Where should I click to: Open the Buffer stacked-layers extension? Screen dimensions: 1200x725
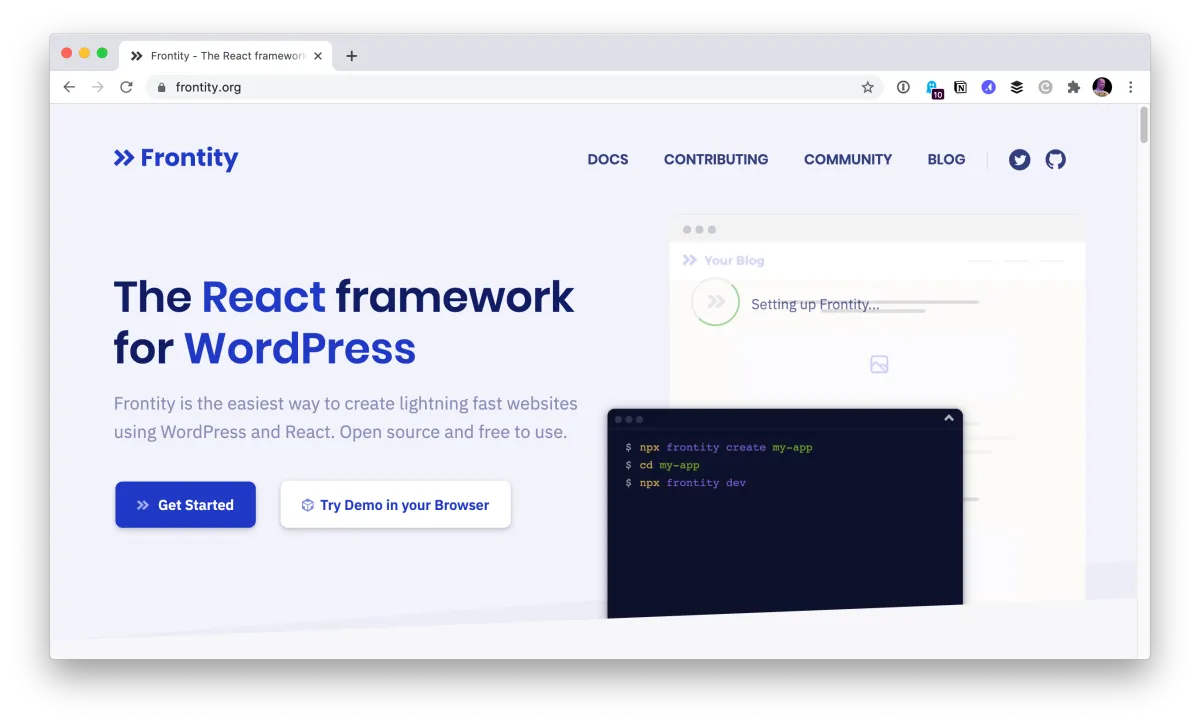click(1016, 87)
